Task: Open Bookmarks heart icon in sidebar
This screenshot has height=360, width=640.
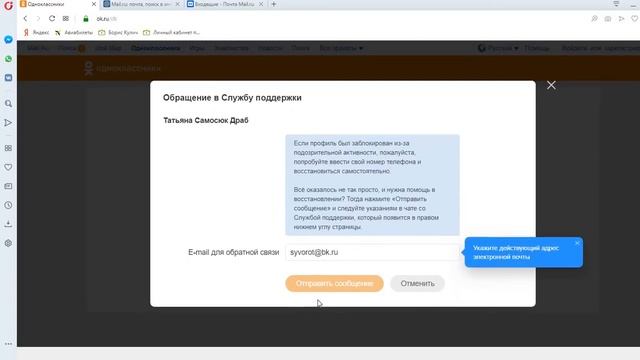Action: [8, 167]
